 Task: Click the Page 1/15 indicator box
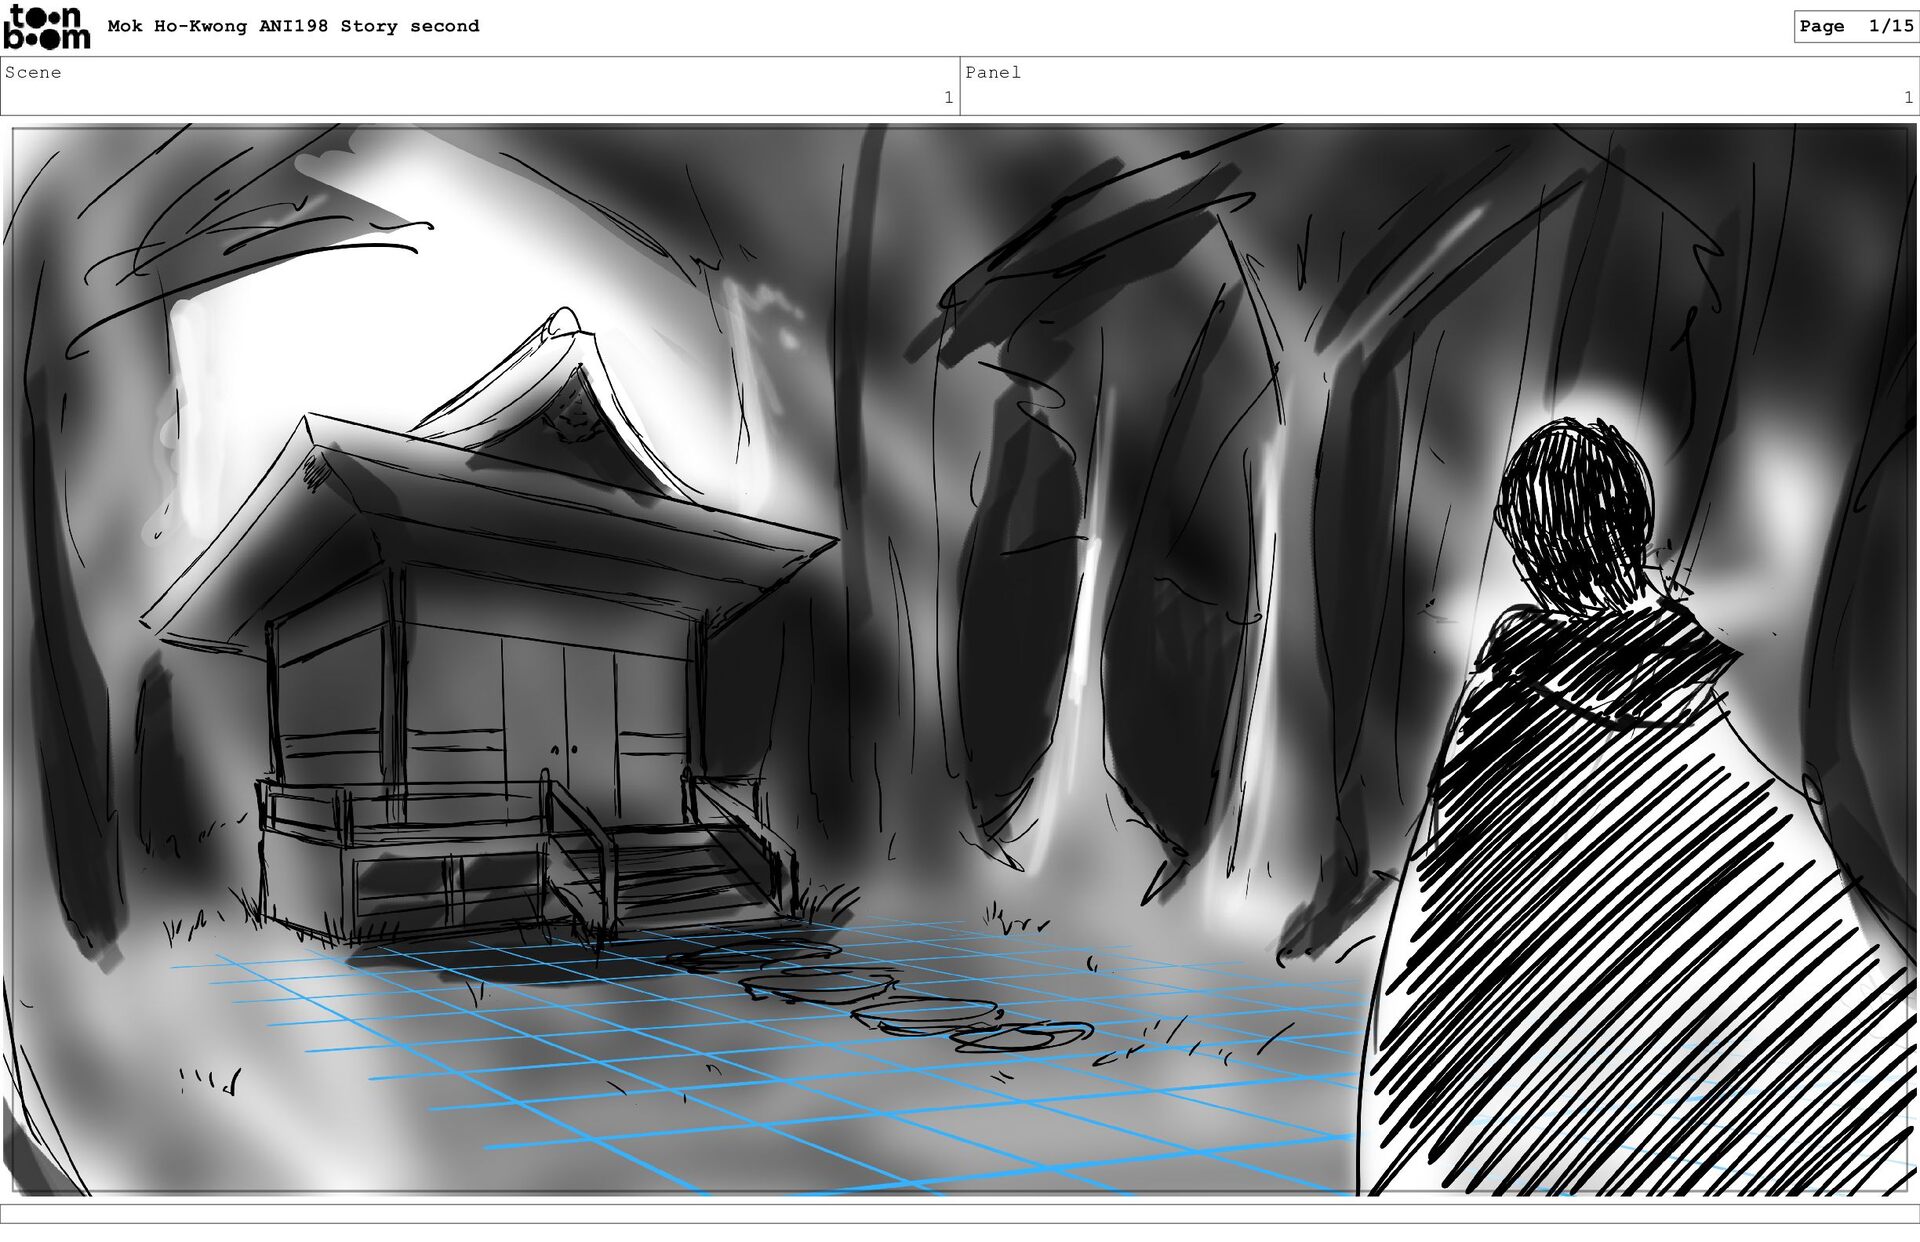click(1855, 27)
